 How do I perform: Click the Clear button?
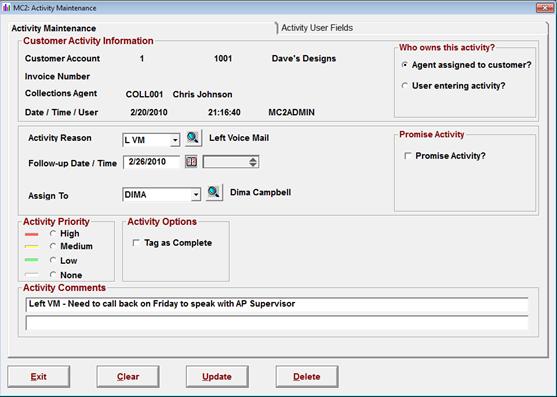point(128,376)
